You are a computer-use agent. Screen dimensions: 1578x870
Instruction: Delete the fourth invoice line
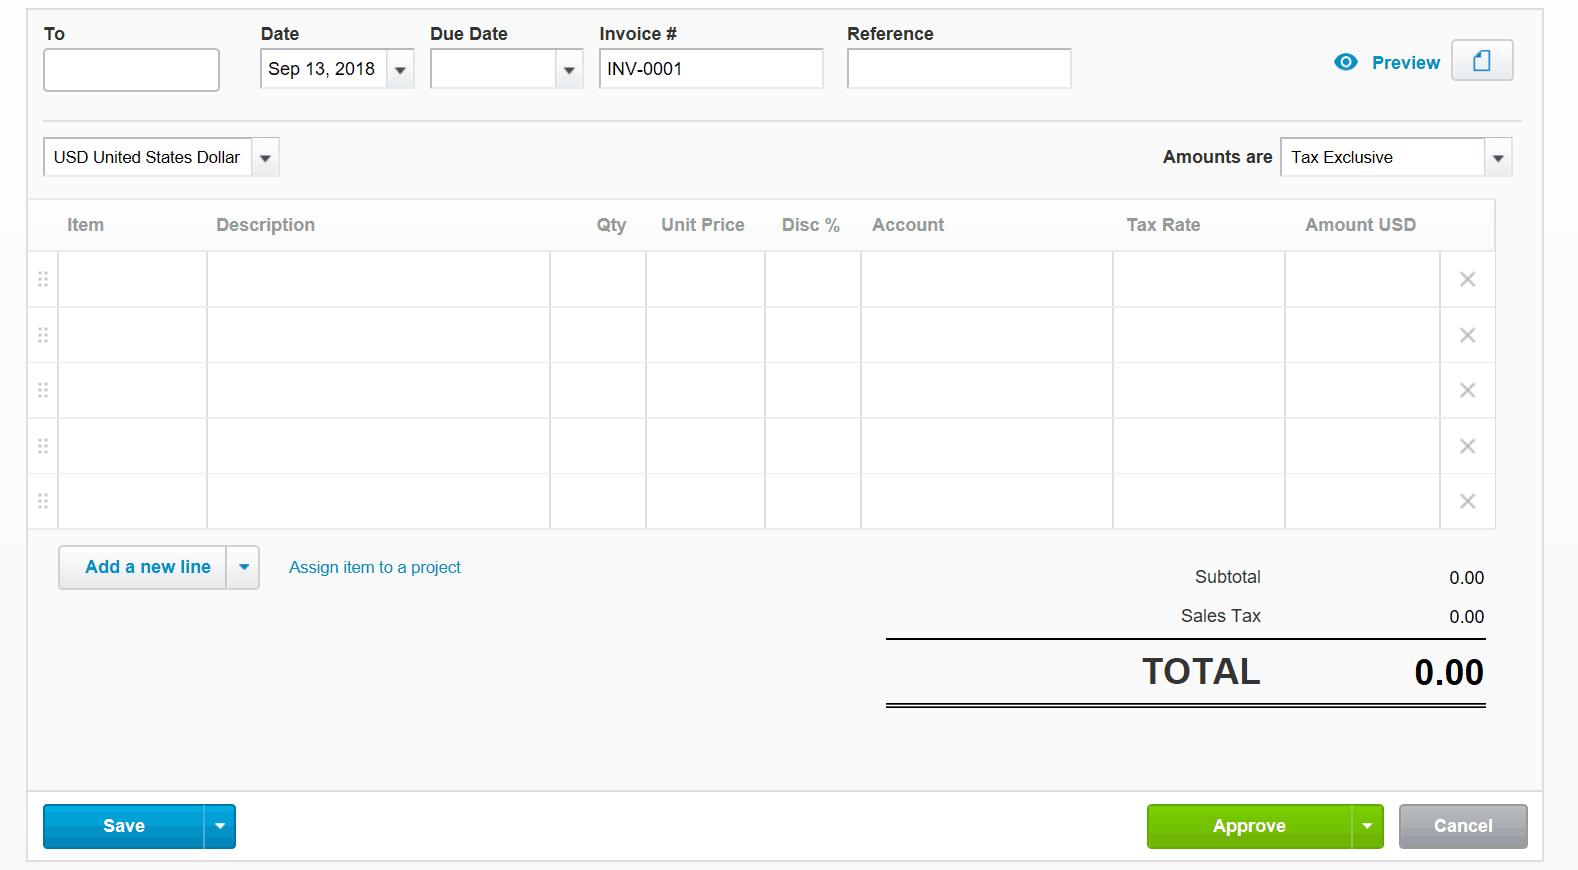pos(1467,446)
